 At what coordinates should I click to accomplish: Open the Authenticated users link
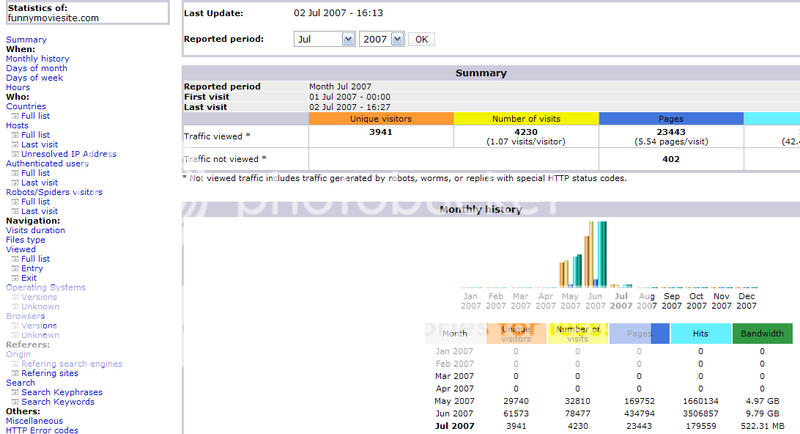47,164
